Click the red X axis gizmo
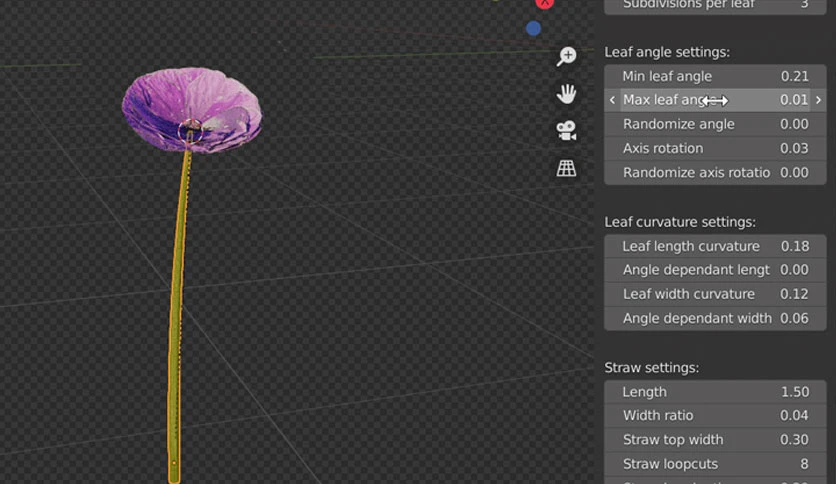 (544, 3)
